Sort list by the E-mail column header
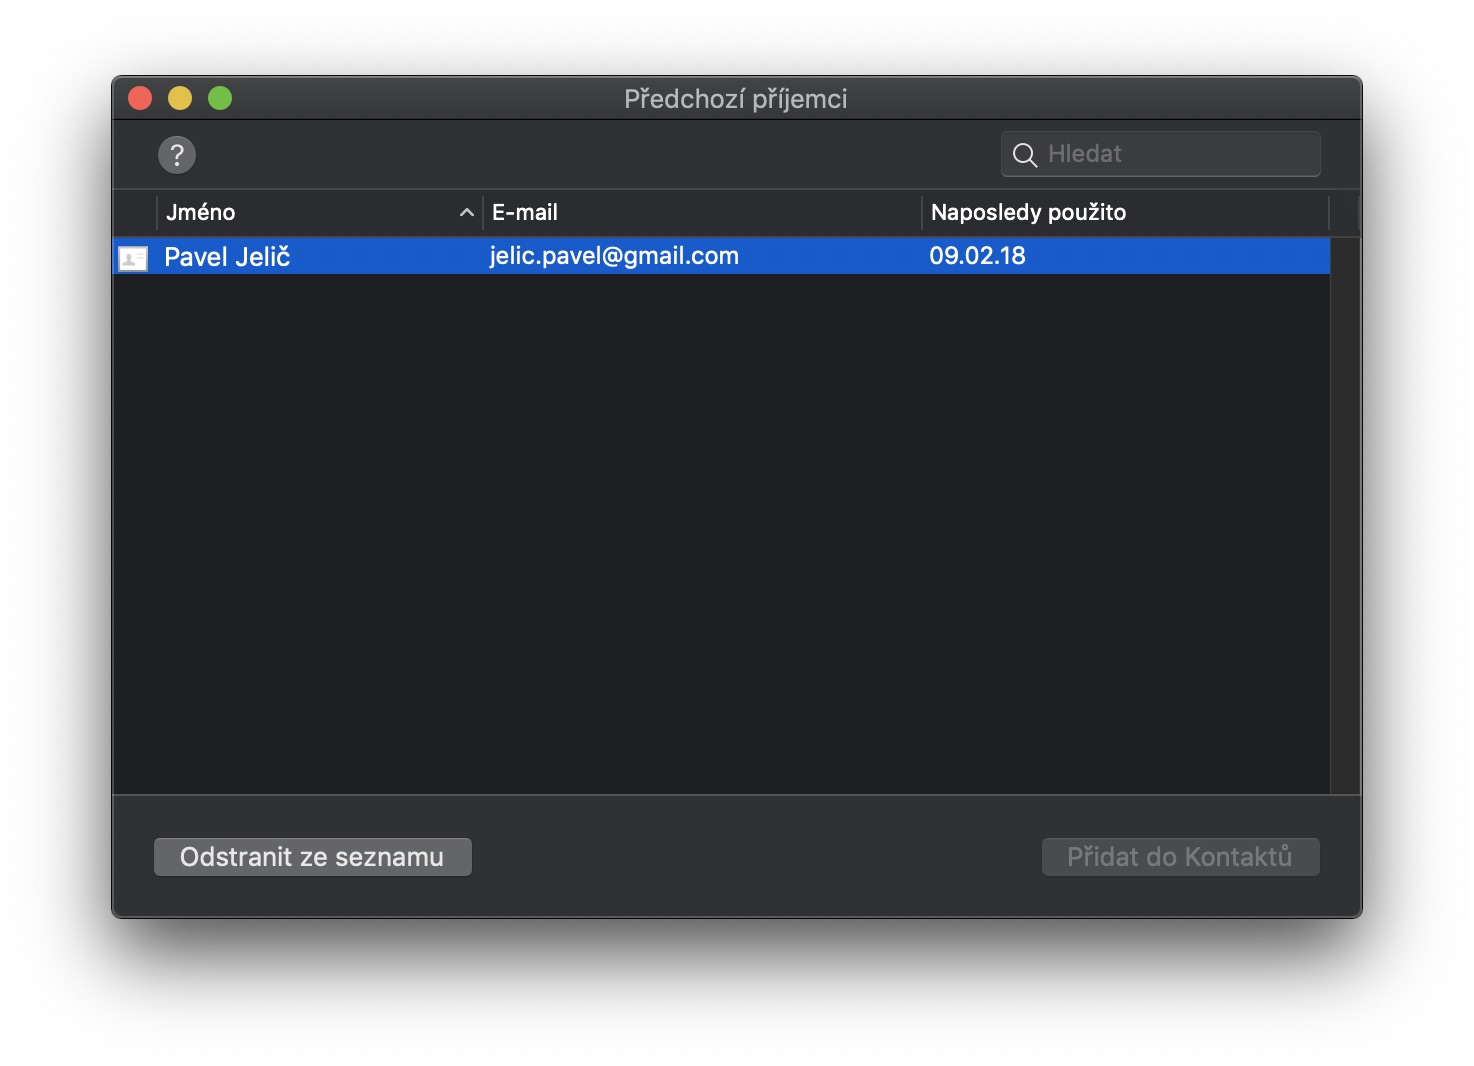 (x=525, y=213)
